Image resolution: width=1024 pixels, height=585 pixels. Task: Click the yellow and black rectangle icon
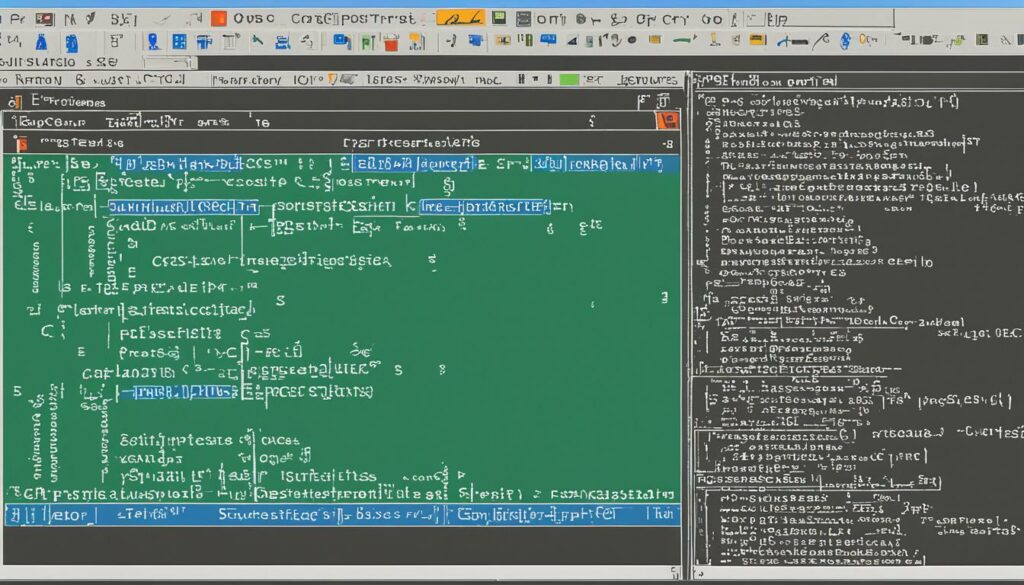coord(758,40)
